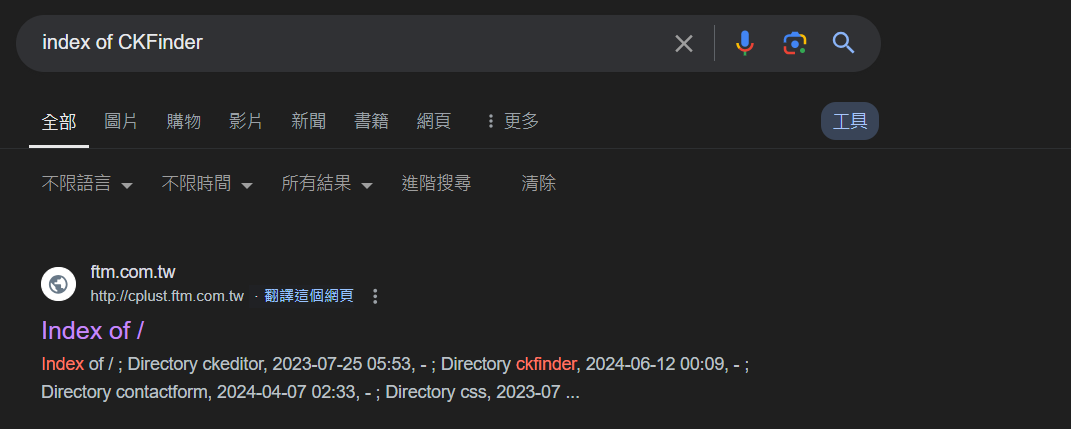
Task: Clear the search box with the X icon
Action: [684, 44]
